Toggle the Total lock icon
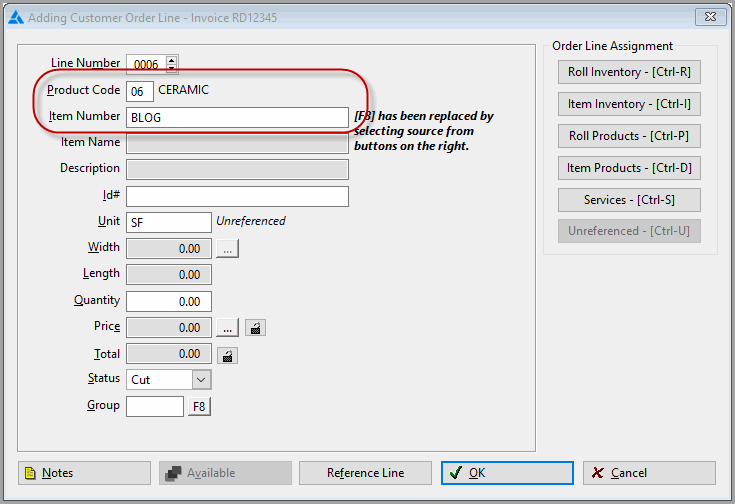Image resolution: width=735 pixels, height=504 pixels. [227, 356]
